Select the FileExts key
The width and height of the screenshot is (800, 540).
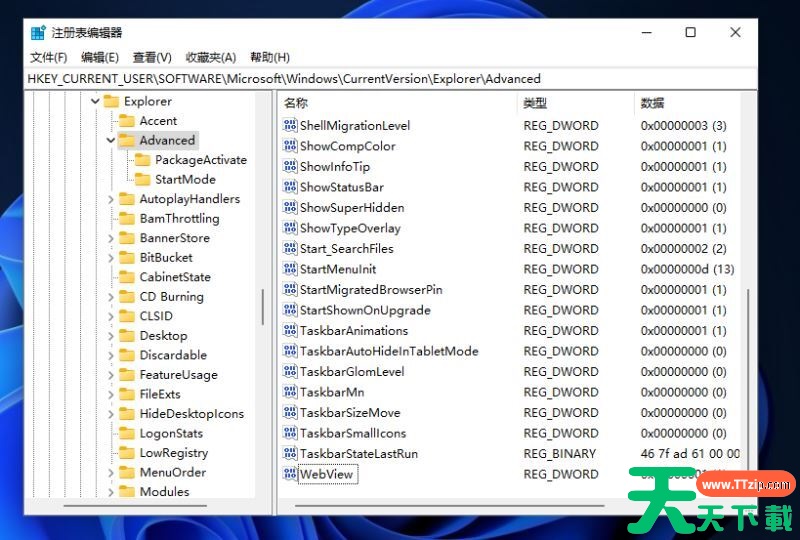(x=160, y=394)
